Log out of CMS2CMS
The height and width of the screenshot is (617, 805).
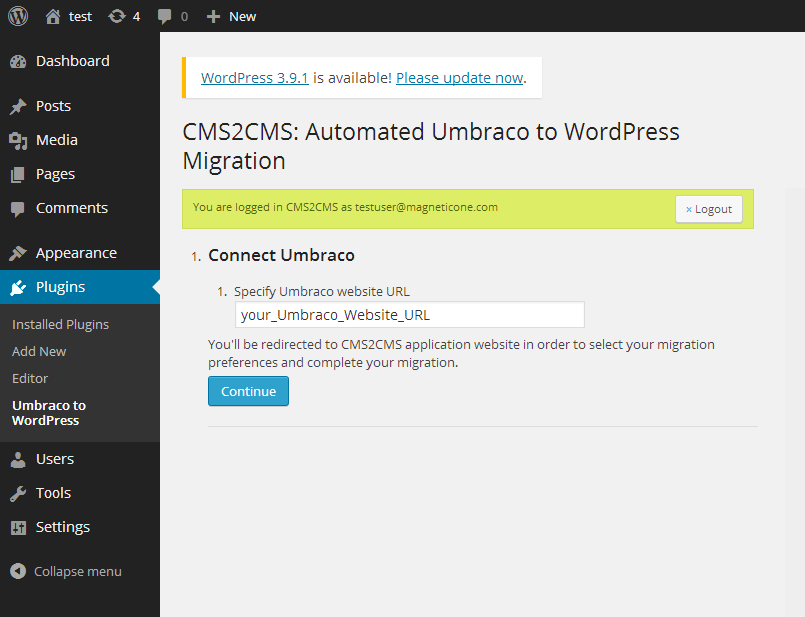[708, 209]
